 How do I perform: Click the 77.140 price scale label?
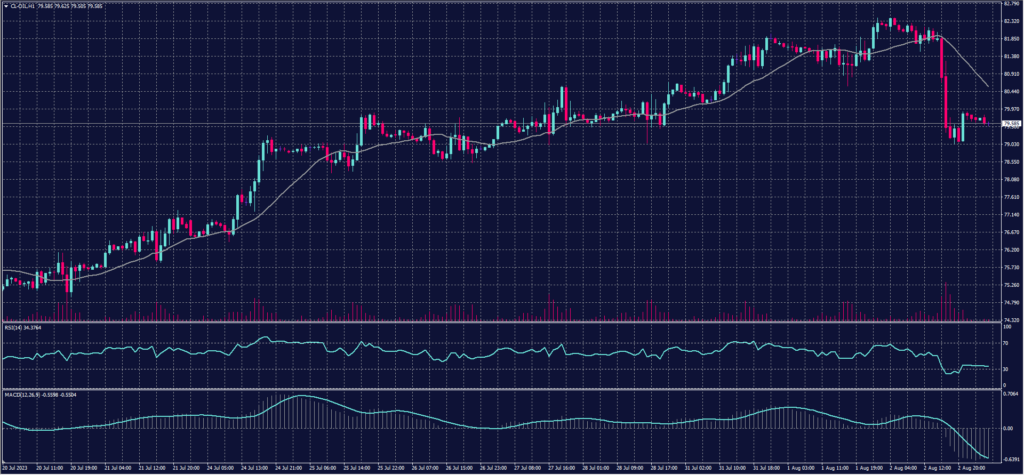[1010, 197]
